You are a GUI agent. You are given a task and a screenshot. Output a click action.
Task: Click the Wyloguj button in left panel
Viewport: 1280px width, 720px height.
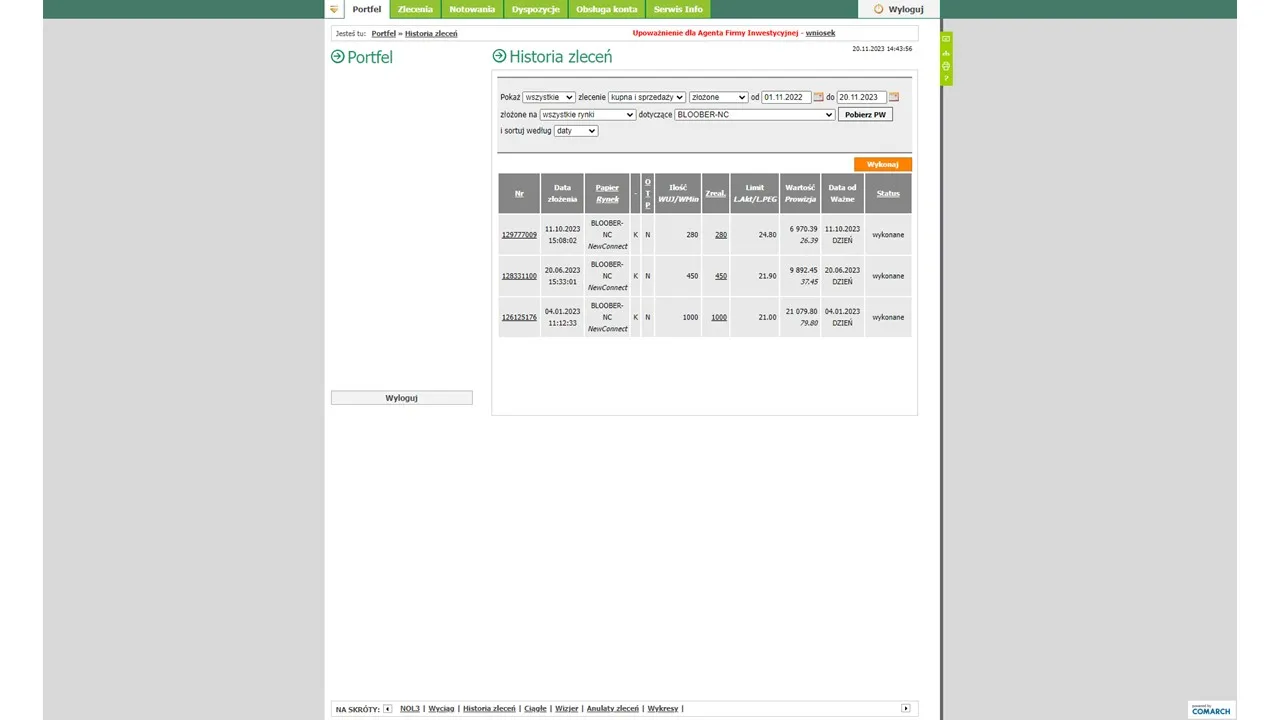pos(401,398)
